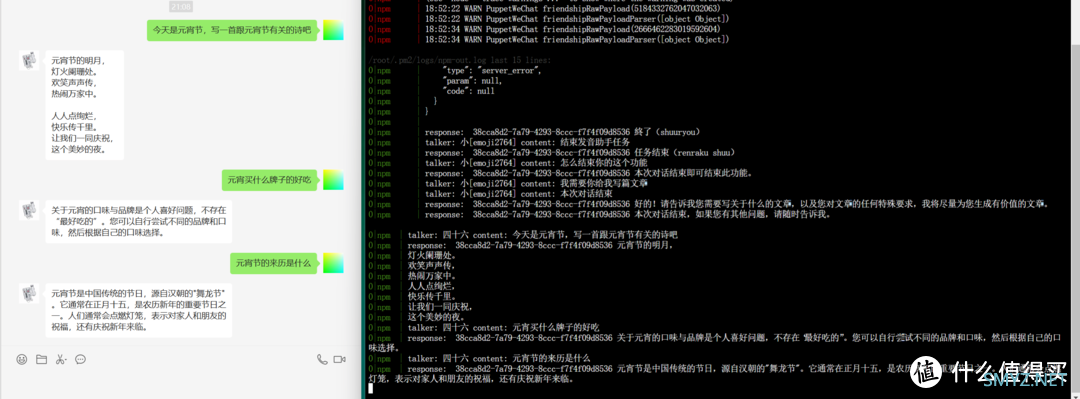
Task: Click bot avatar beside the Lantern Festival poem
Action: (x=29, y=60)
